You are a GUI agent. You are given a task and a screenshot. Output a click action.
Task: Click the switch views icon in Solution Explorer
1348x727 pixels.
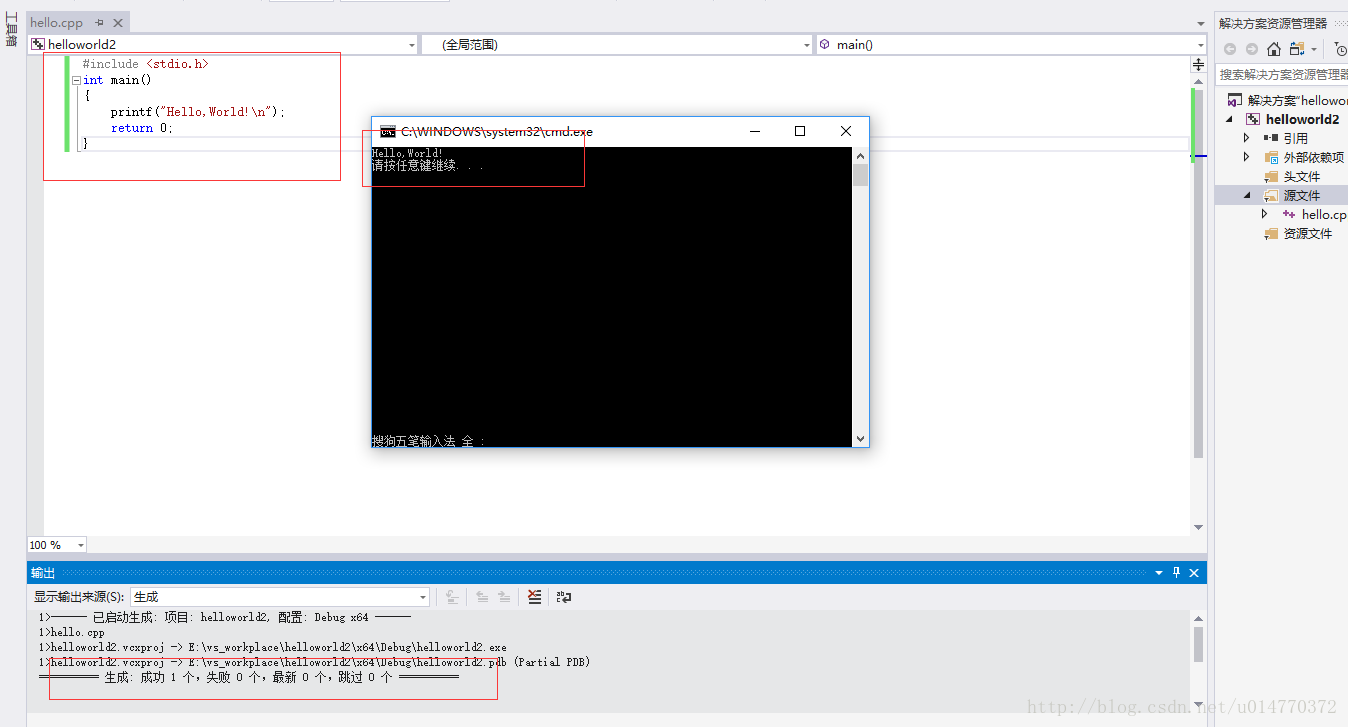pos(1297,49)
